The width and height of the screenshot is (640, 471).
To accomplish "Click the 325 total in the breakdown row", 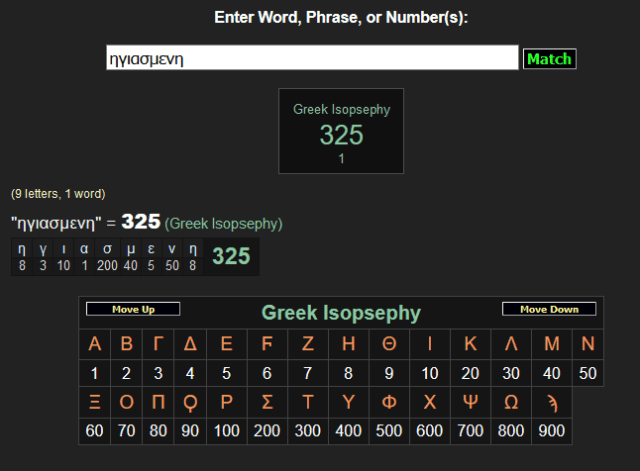I will point(231,256).
